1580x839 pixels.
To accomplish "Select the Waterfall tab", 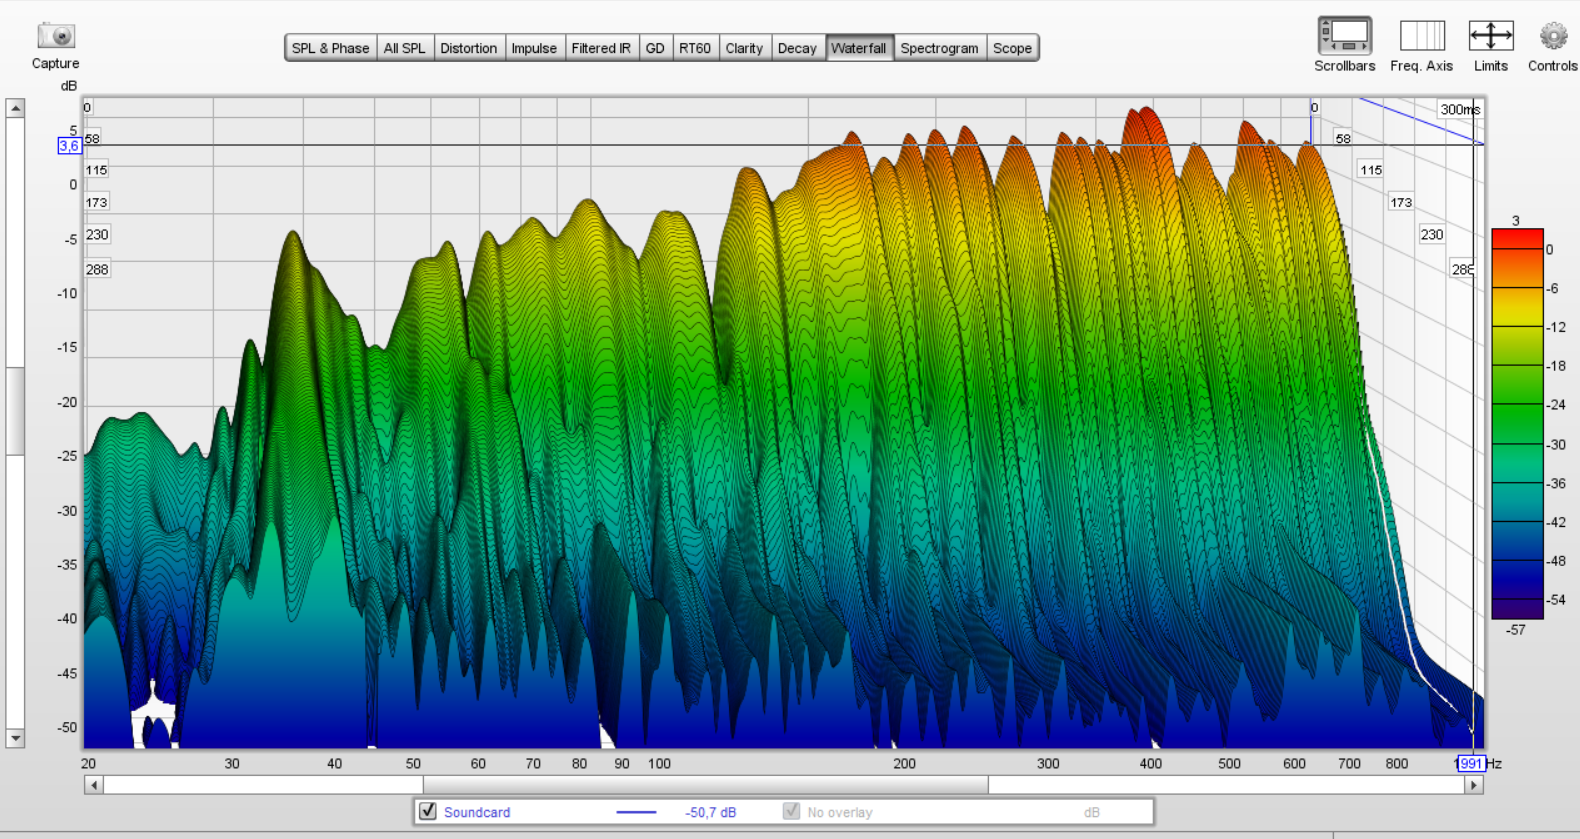I will point(858,48).
